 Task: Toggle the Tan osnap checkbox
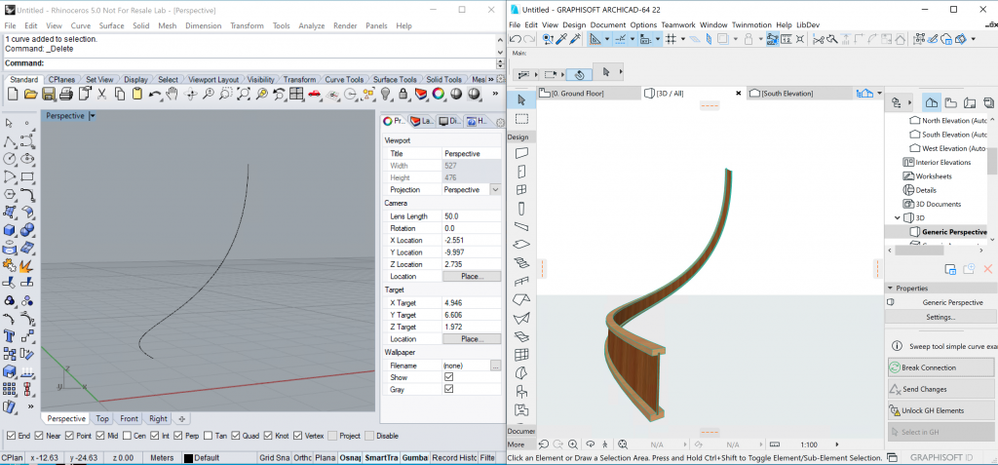point(209,436)
